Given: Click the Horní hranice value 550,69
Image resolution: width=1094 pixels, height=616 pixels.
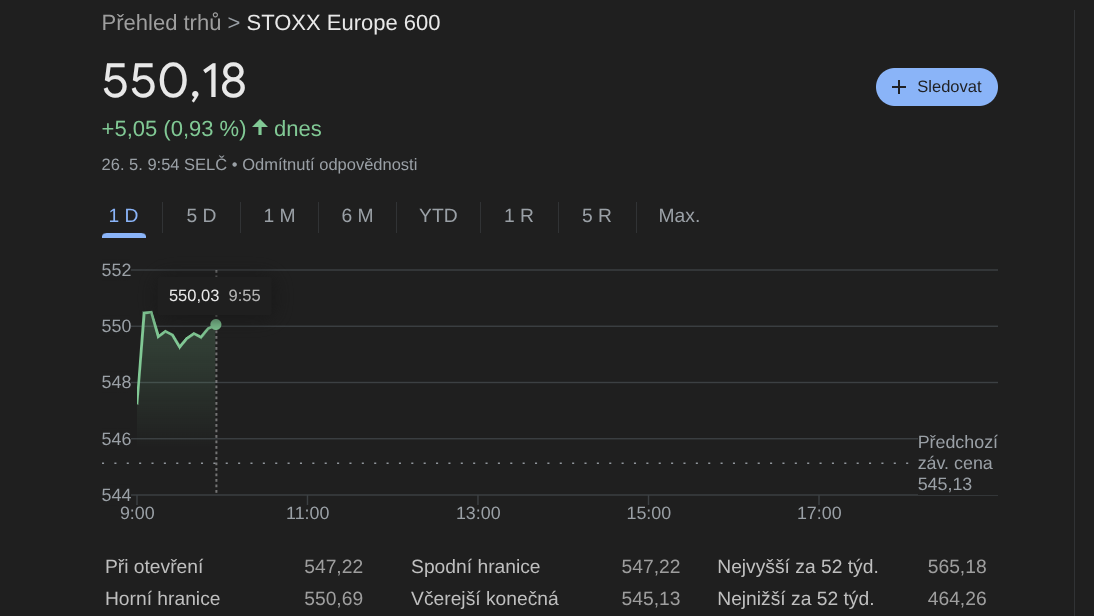Looking at the screenshot, I should 334,599.
